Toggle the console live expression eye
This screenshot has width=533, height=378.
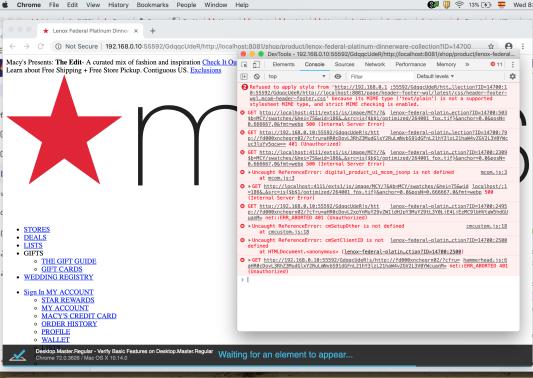point(338,76)
